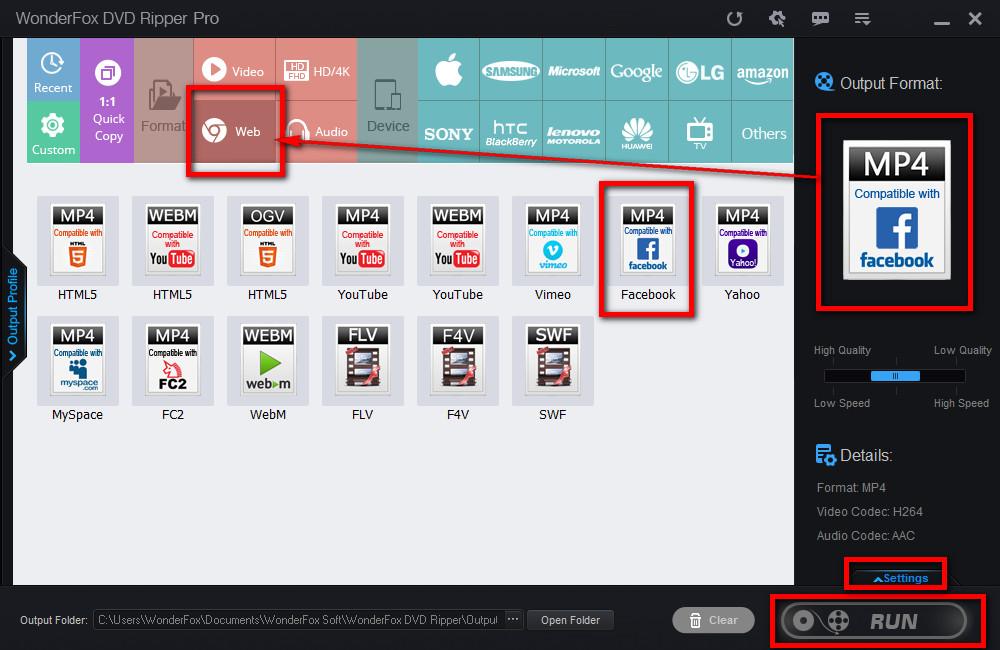Start ripping with the RUN button

tap(874, 620)
